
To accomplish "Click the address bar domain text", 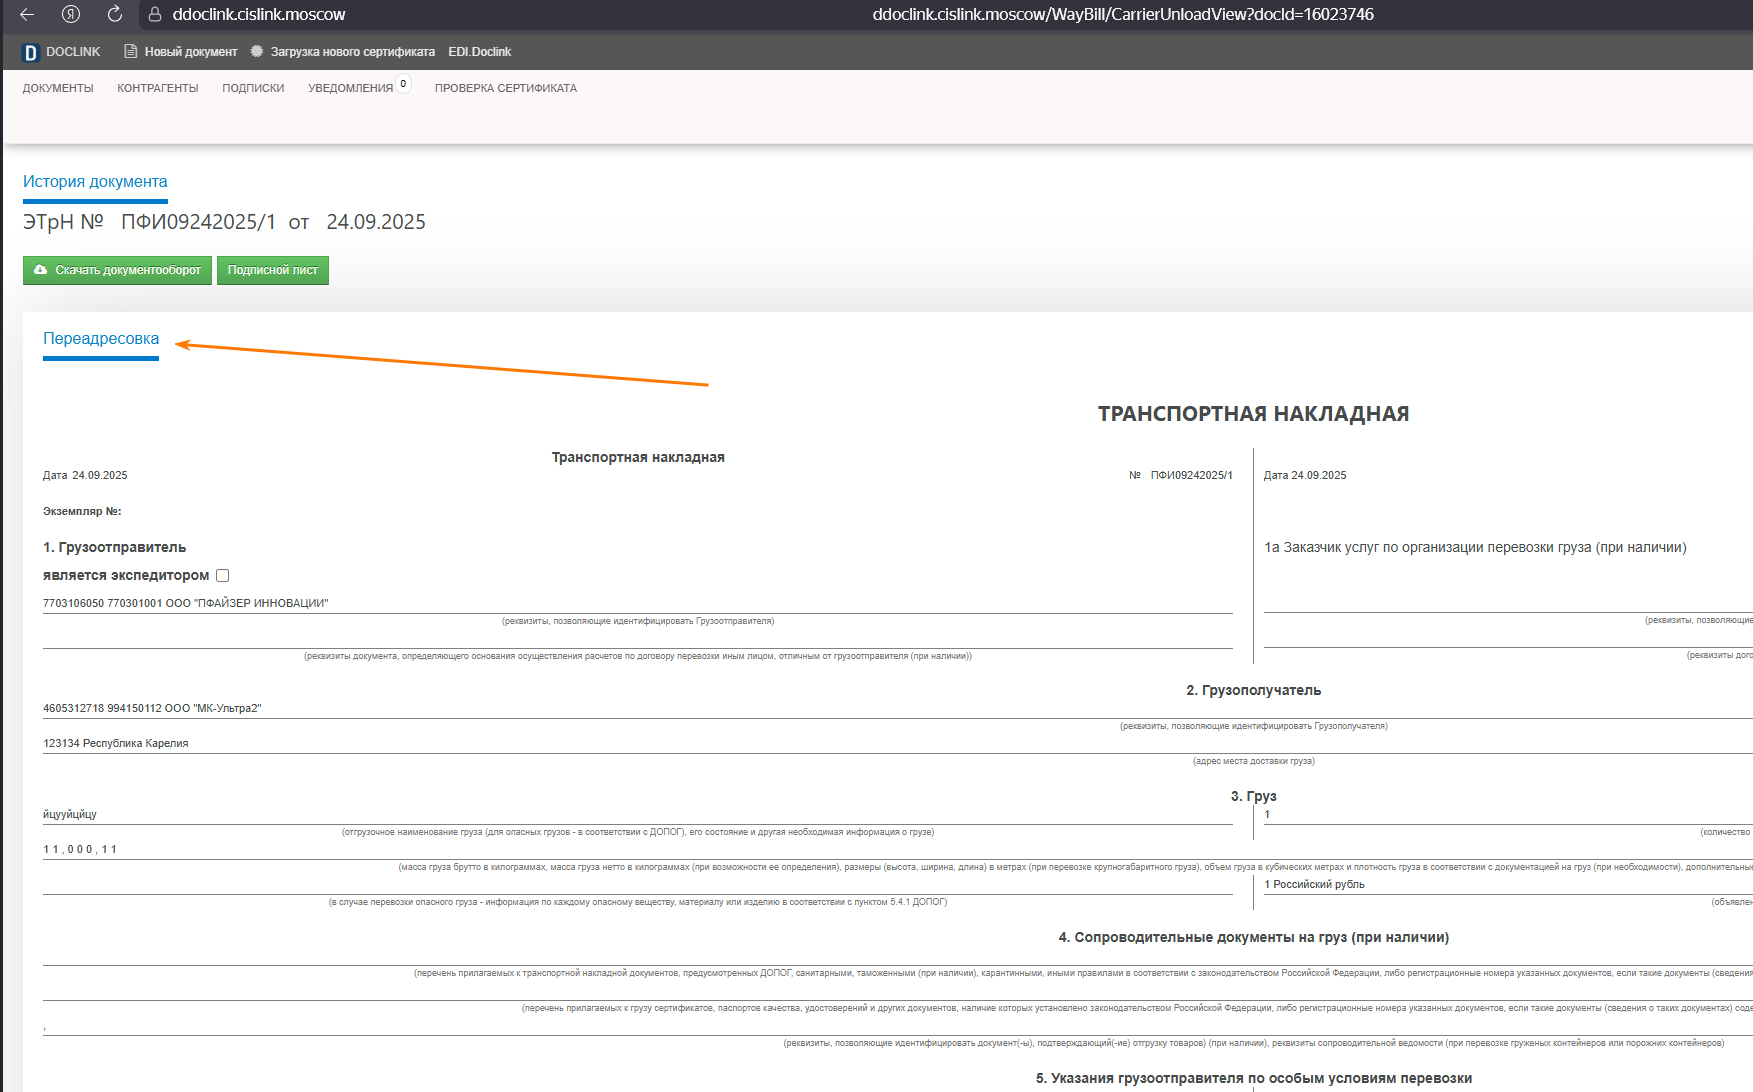I will pos(258,14).
